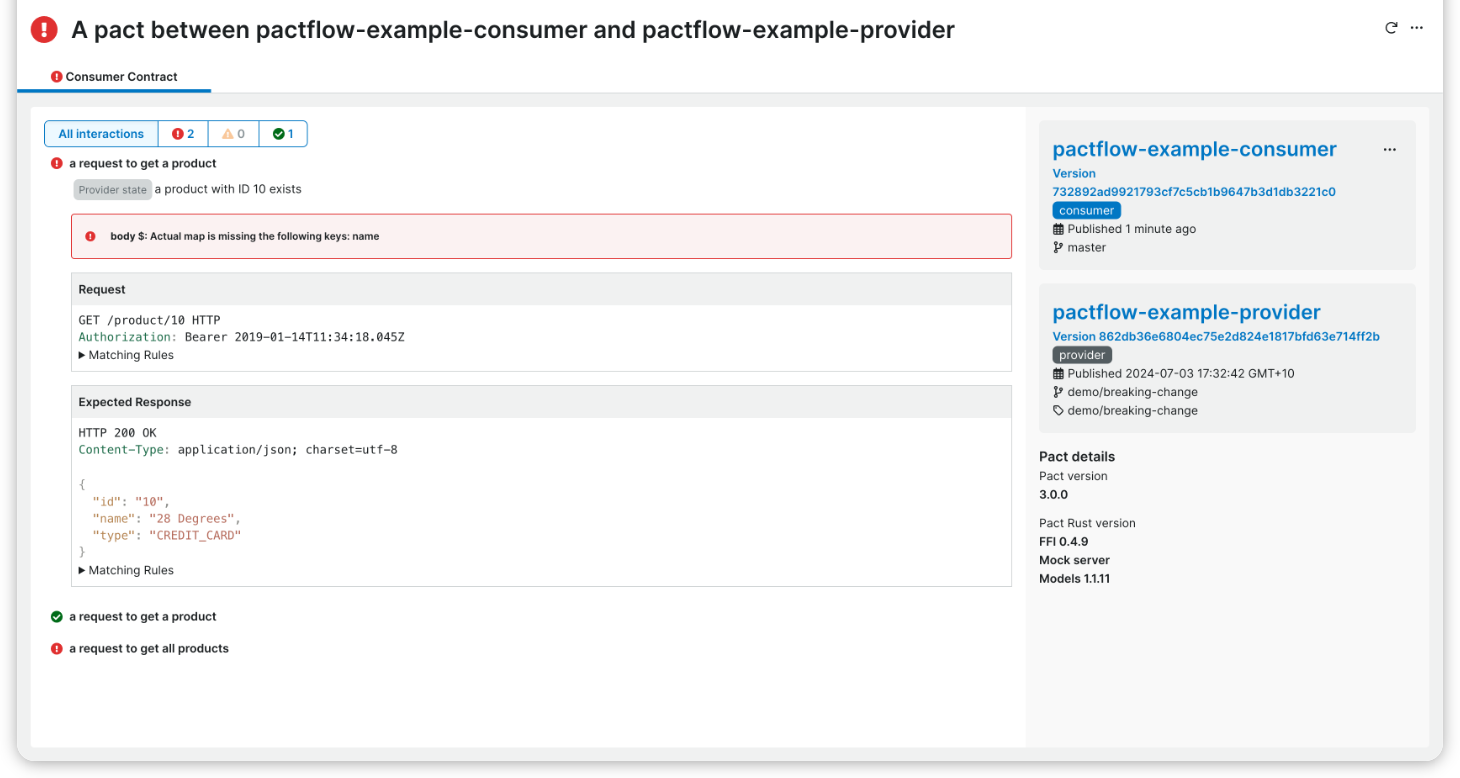
Task: Click the green check beside the passing interaction
Action: click(x=57, y=616)
